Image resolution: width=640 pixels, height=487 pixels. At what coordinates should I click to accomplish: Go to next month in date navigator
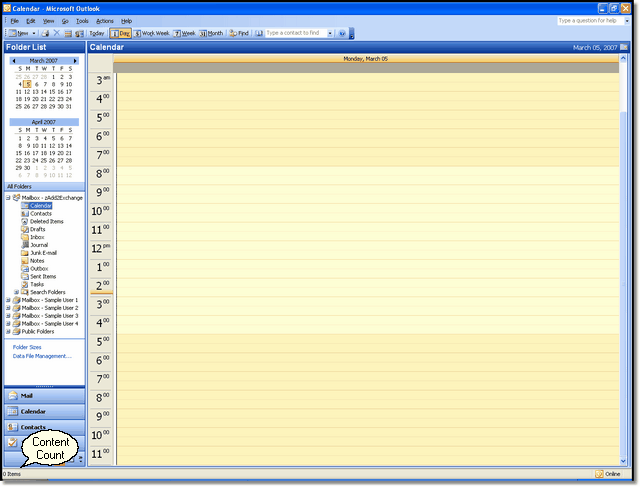coord(75,61)
